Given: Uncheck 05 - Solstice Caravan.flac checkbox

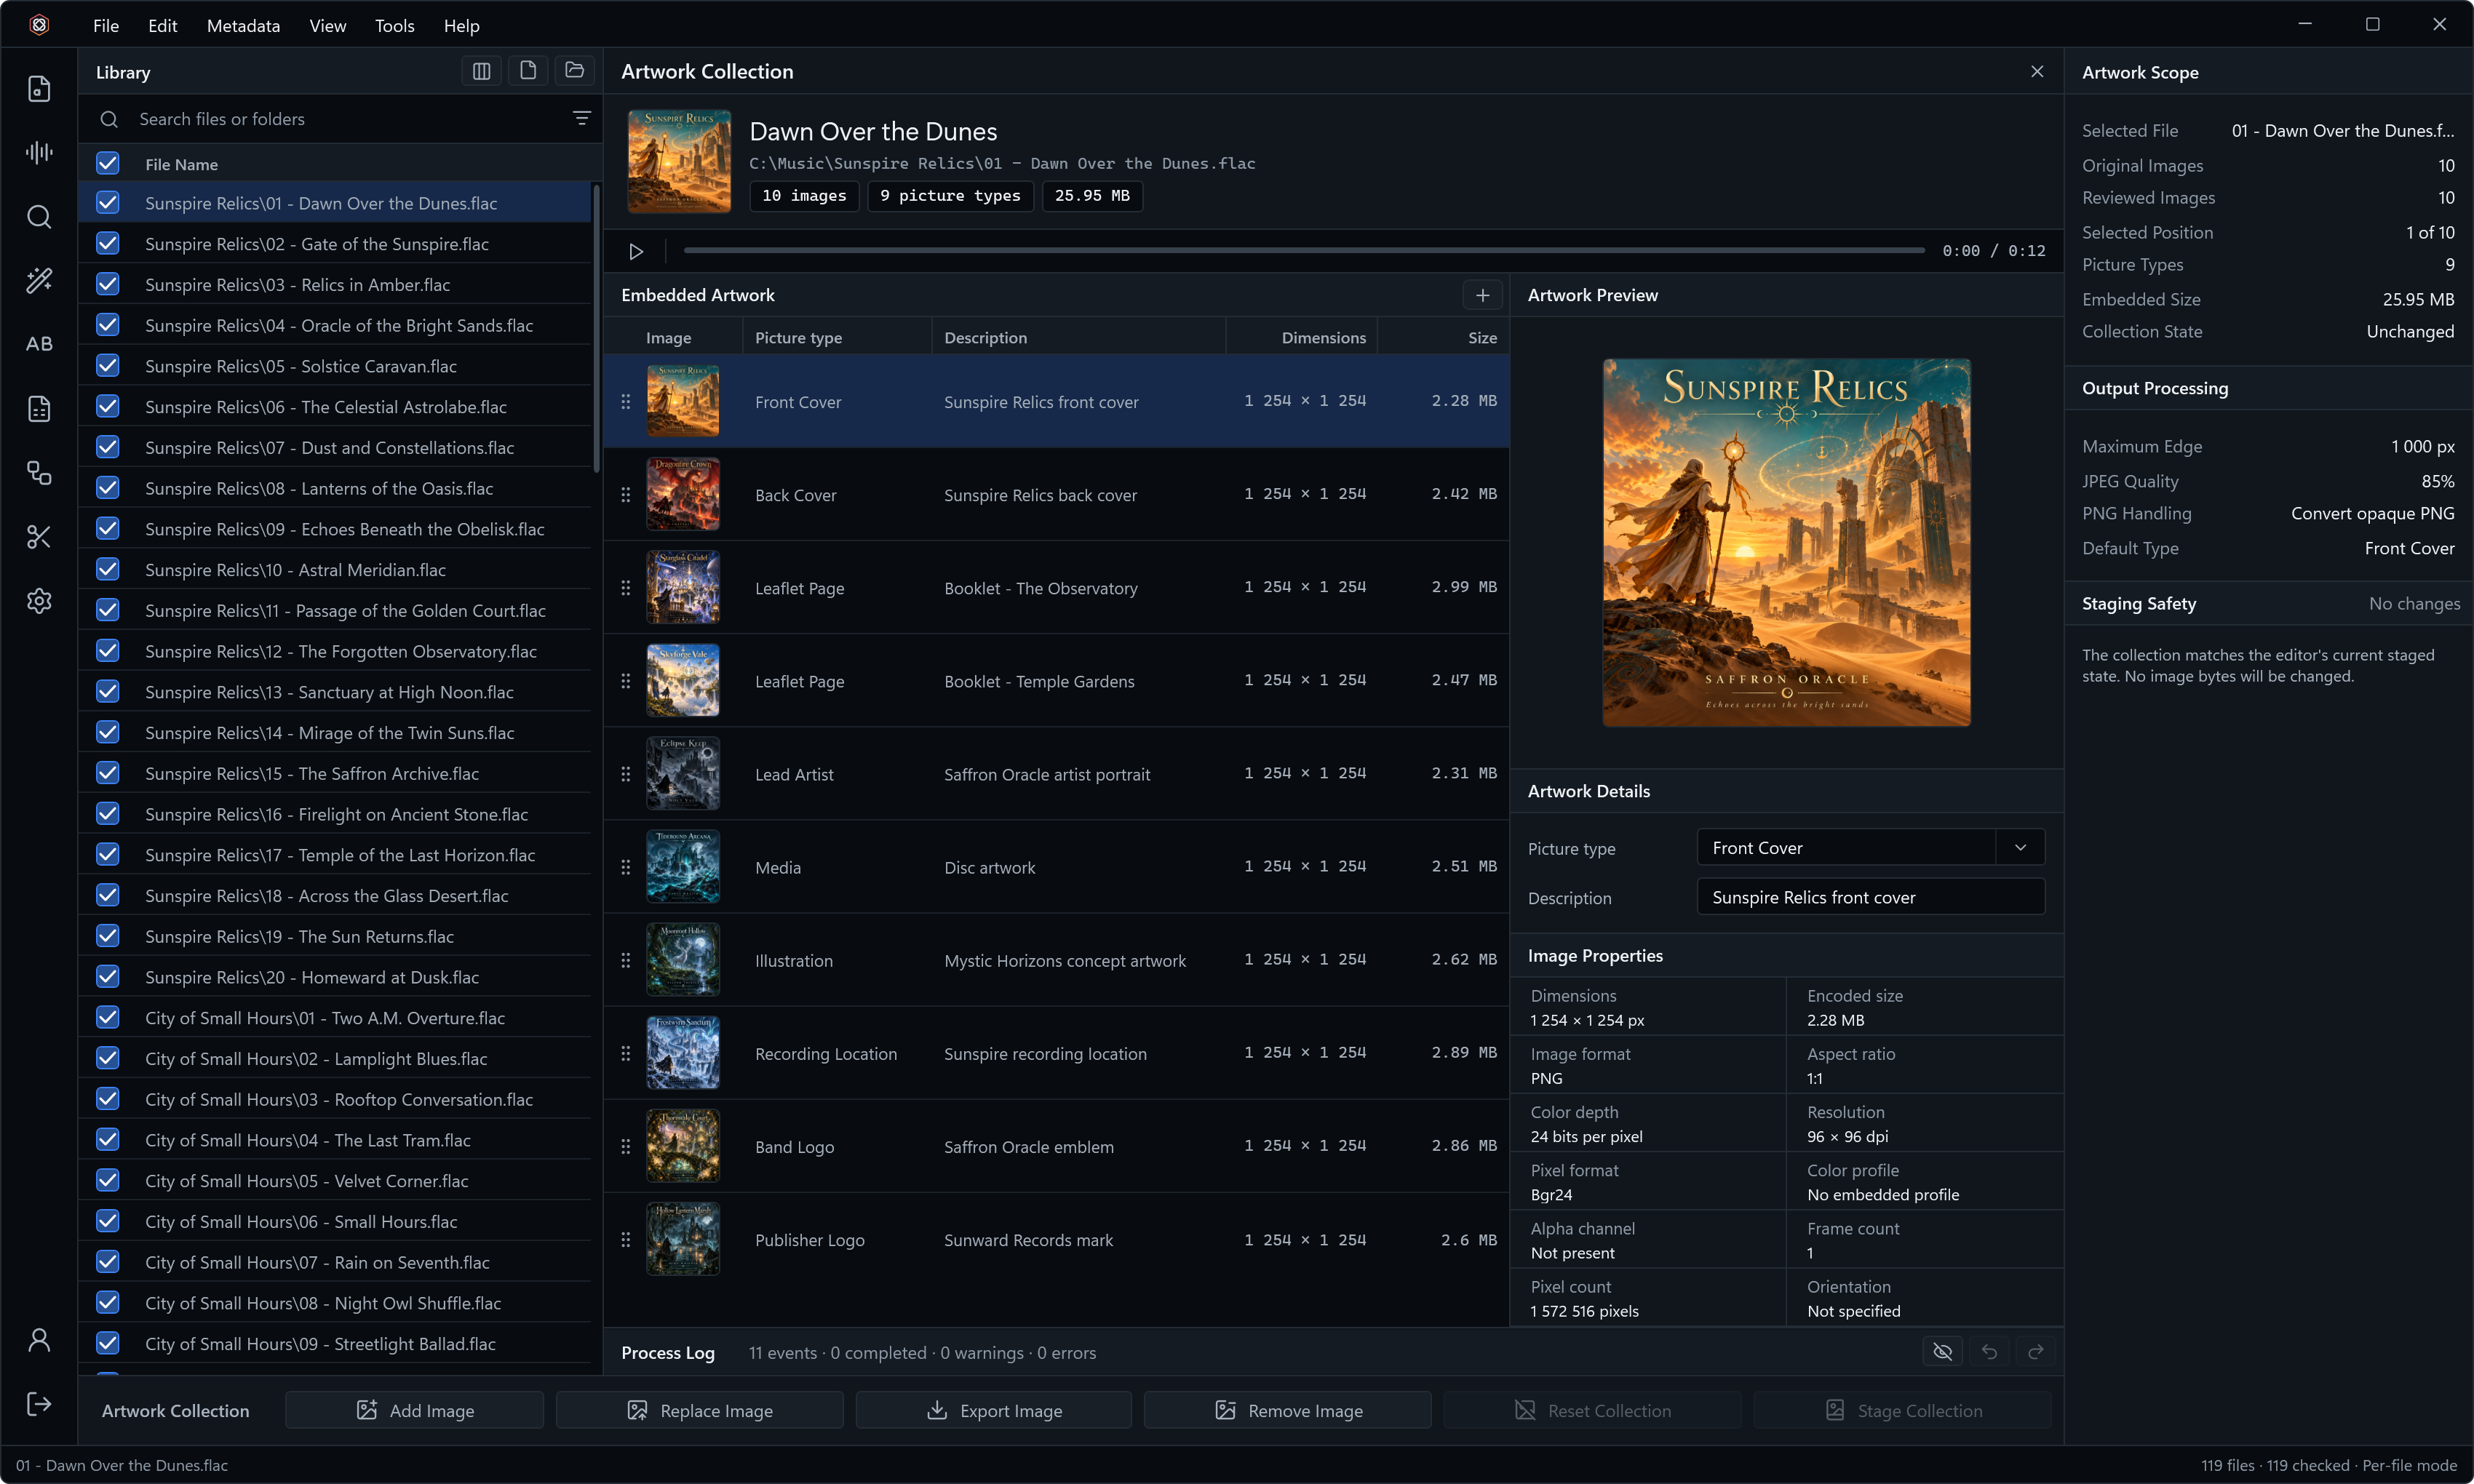Looking at the screenshot, I should (108, 366).
